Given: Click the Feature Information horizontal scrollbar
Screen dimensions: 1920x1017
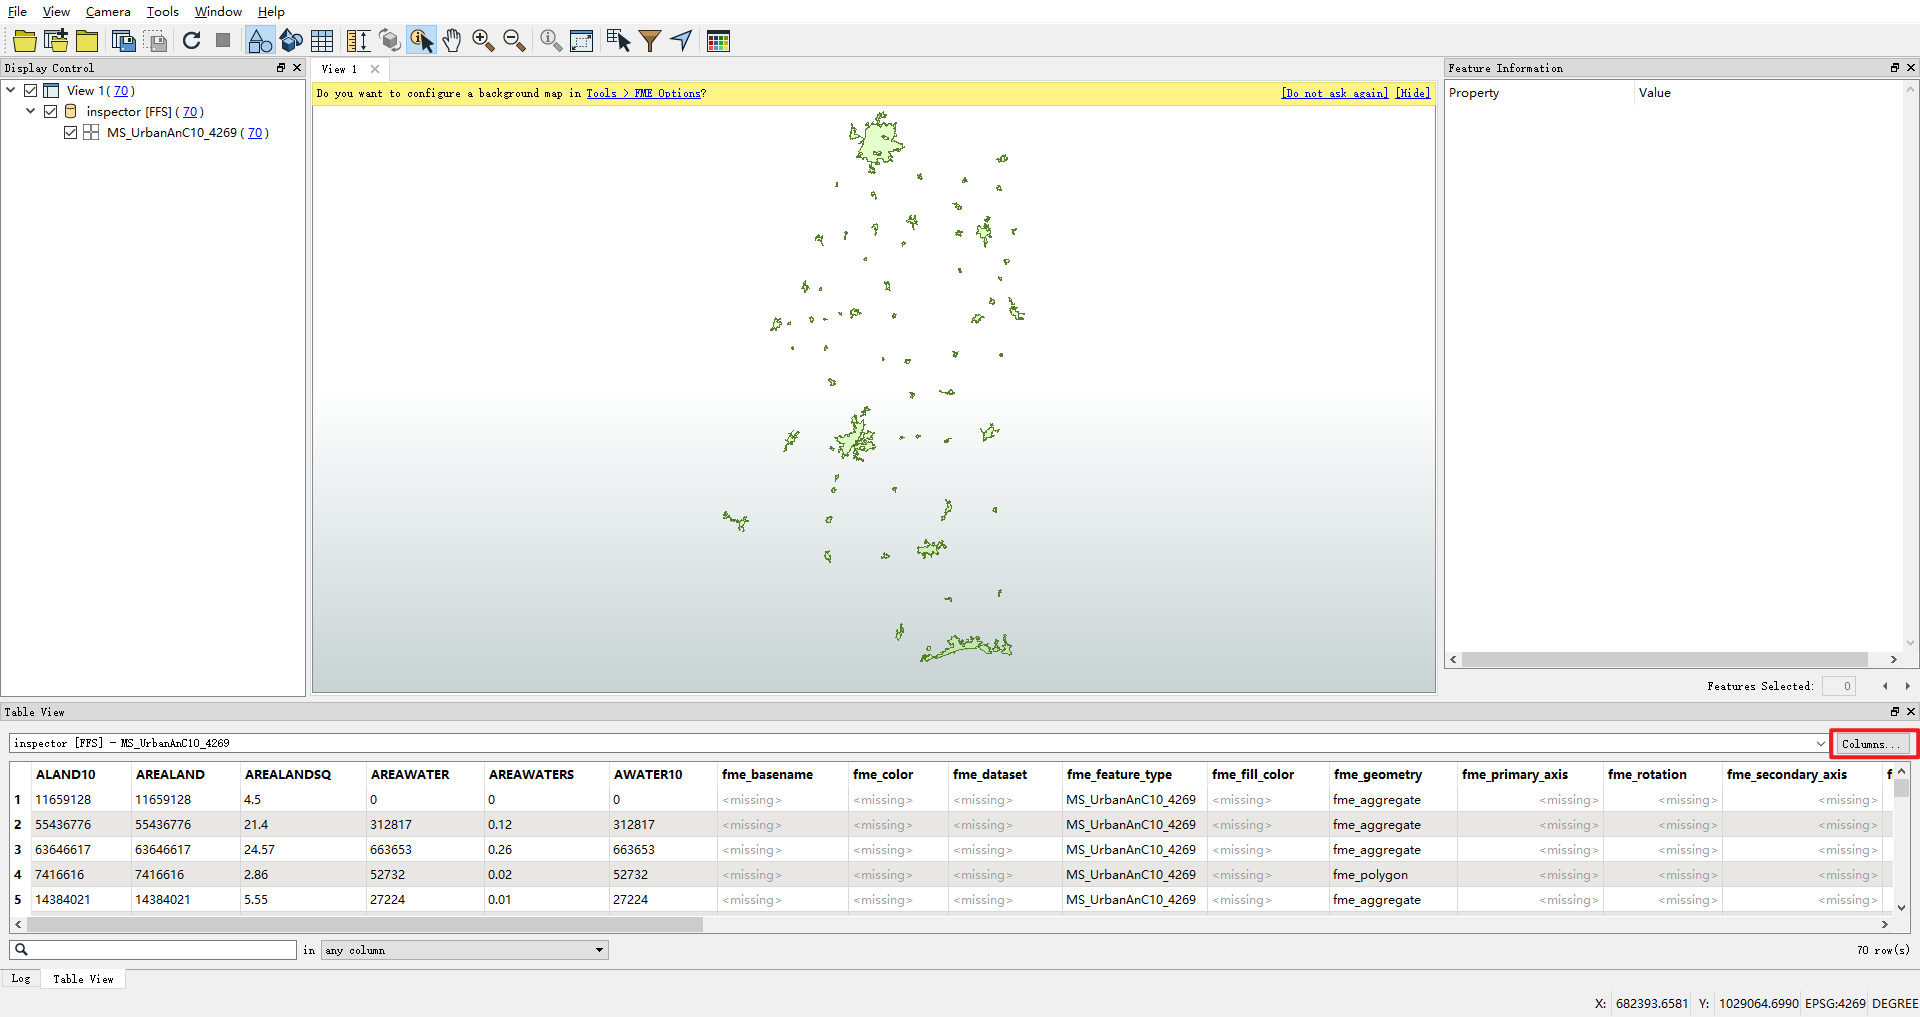Looking at the screenshot, I should 1665,660.
